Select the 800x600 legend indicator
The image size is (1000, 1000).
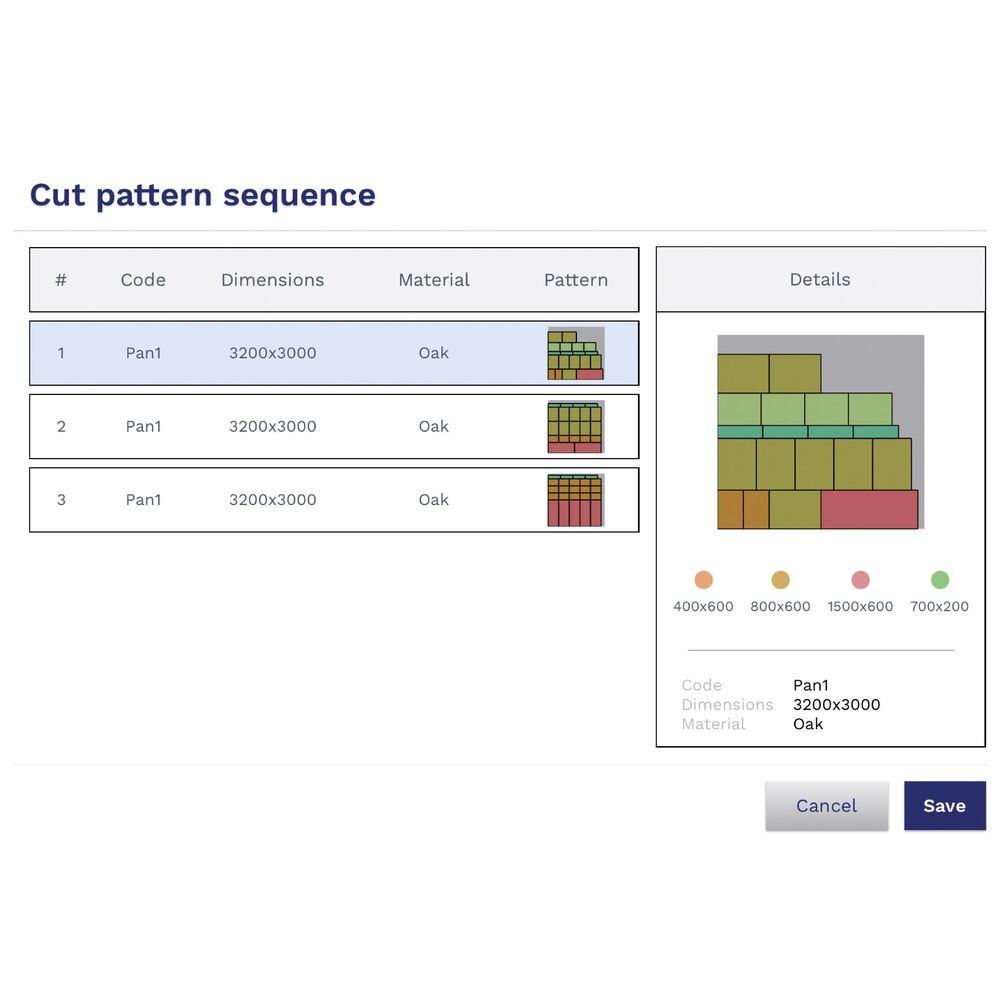click(780, 579)
